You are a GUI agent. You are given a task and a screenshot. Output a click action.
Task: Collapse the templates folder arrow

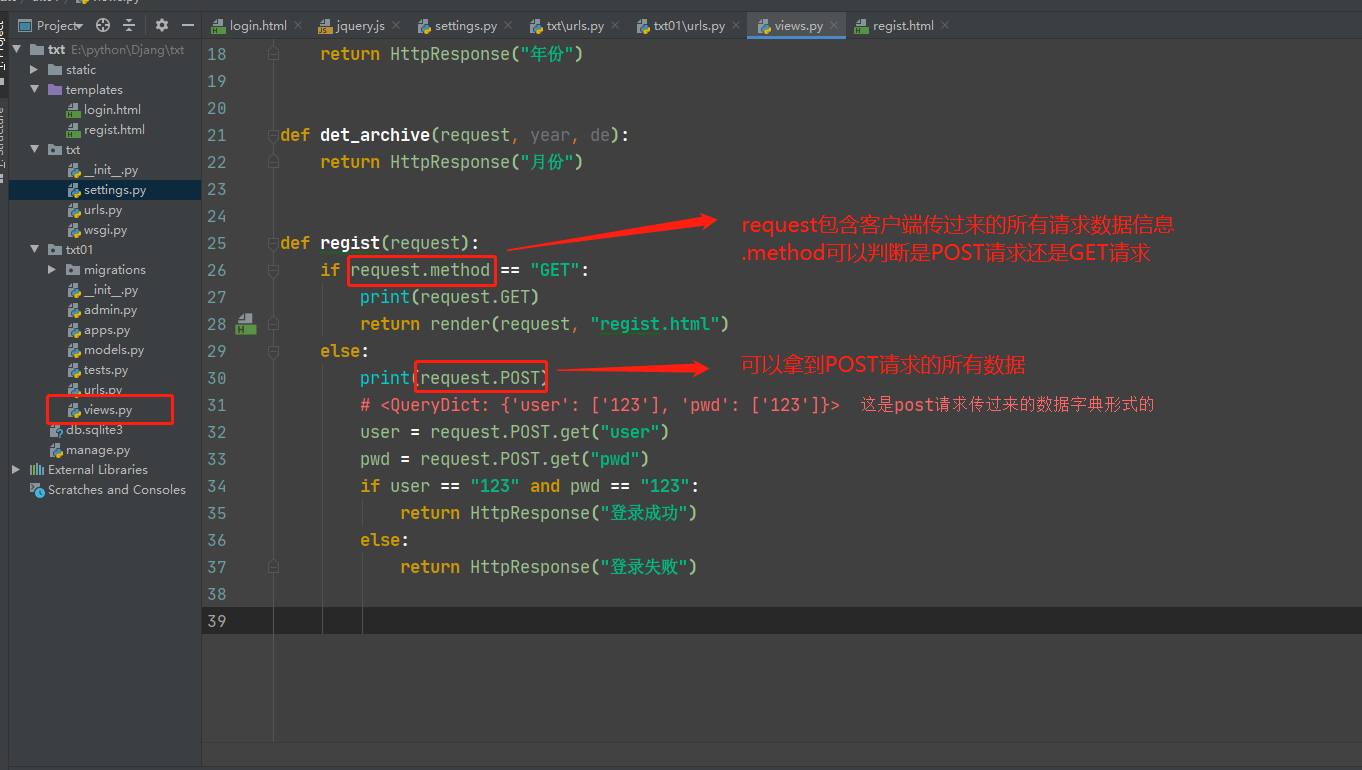pos(34,89)
